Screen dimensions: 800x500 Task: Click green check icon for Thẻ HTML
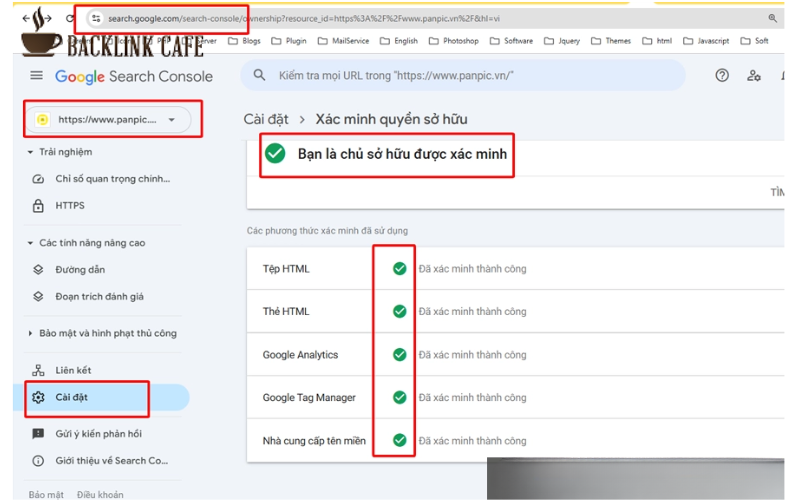click(399, 311)
